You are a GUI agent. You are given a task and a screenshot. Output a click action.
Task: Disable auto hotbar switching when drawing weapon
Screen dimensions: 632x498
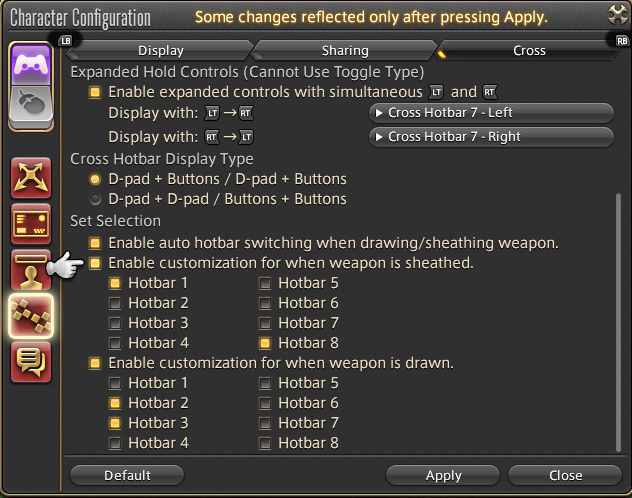(x=95, y=243)
